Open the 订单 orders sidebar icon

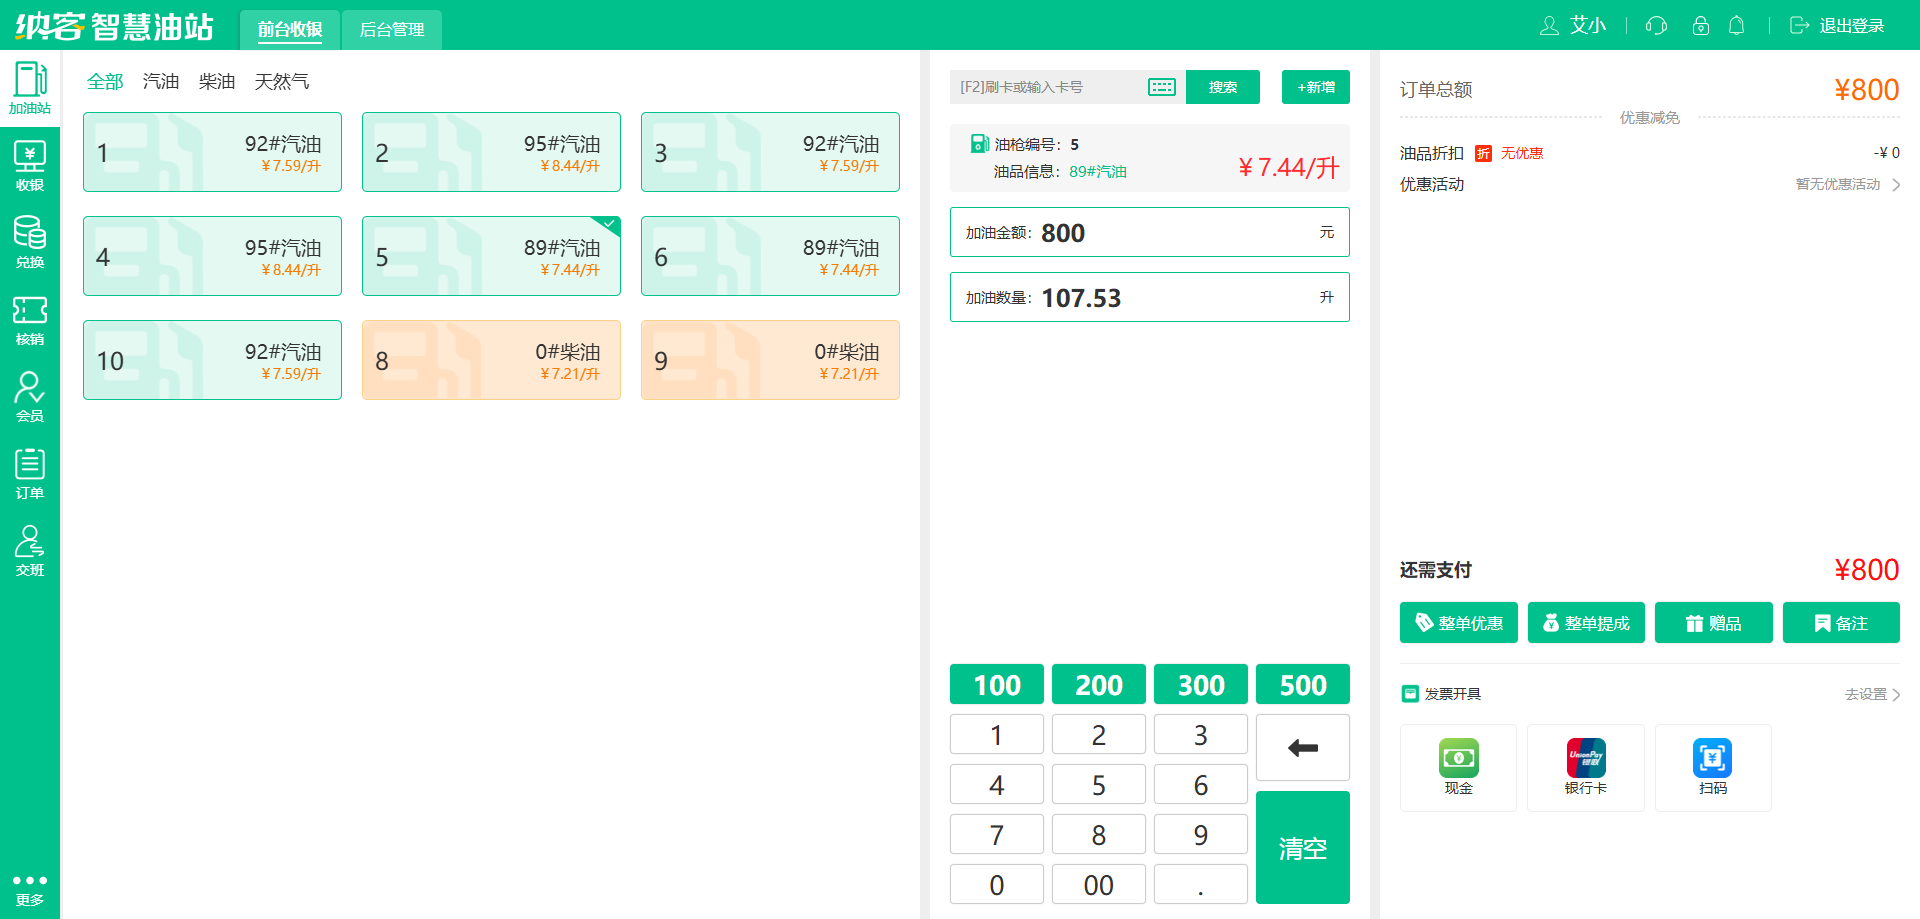[30, 474]
